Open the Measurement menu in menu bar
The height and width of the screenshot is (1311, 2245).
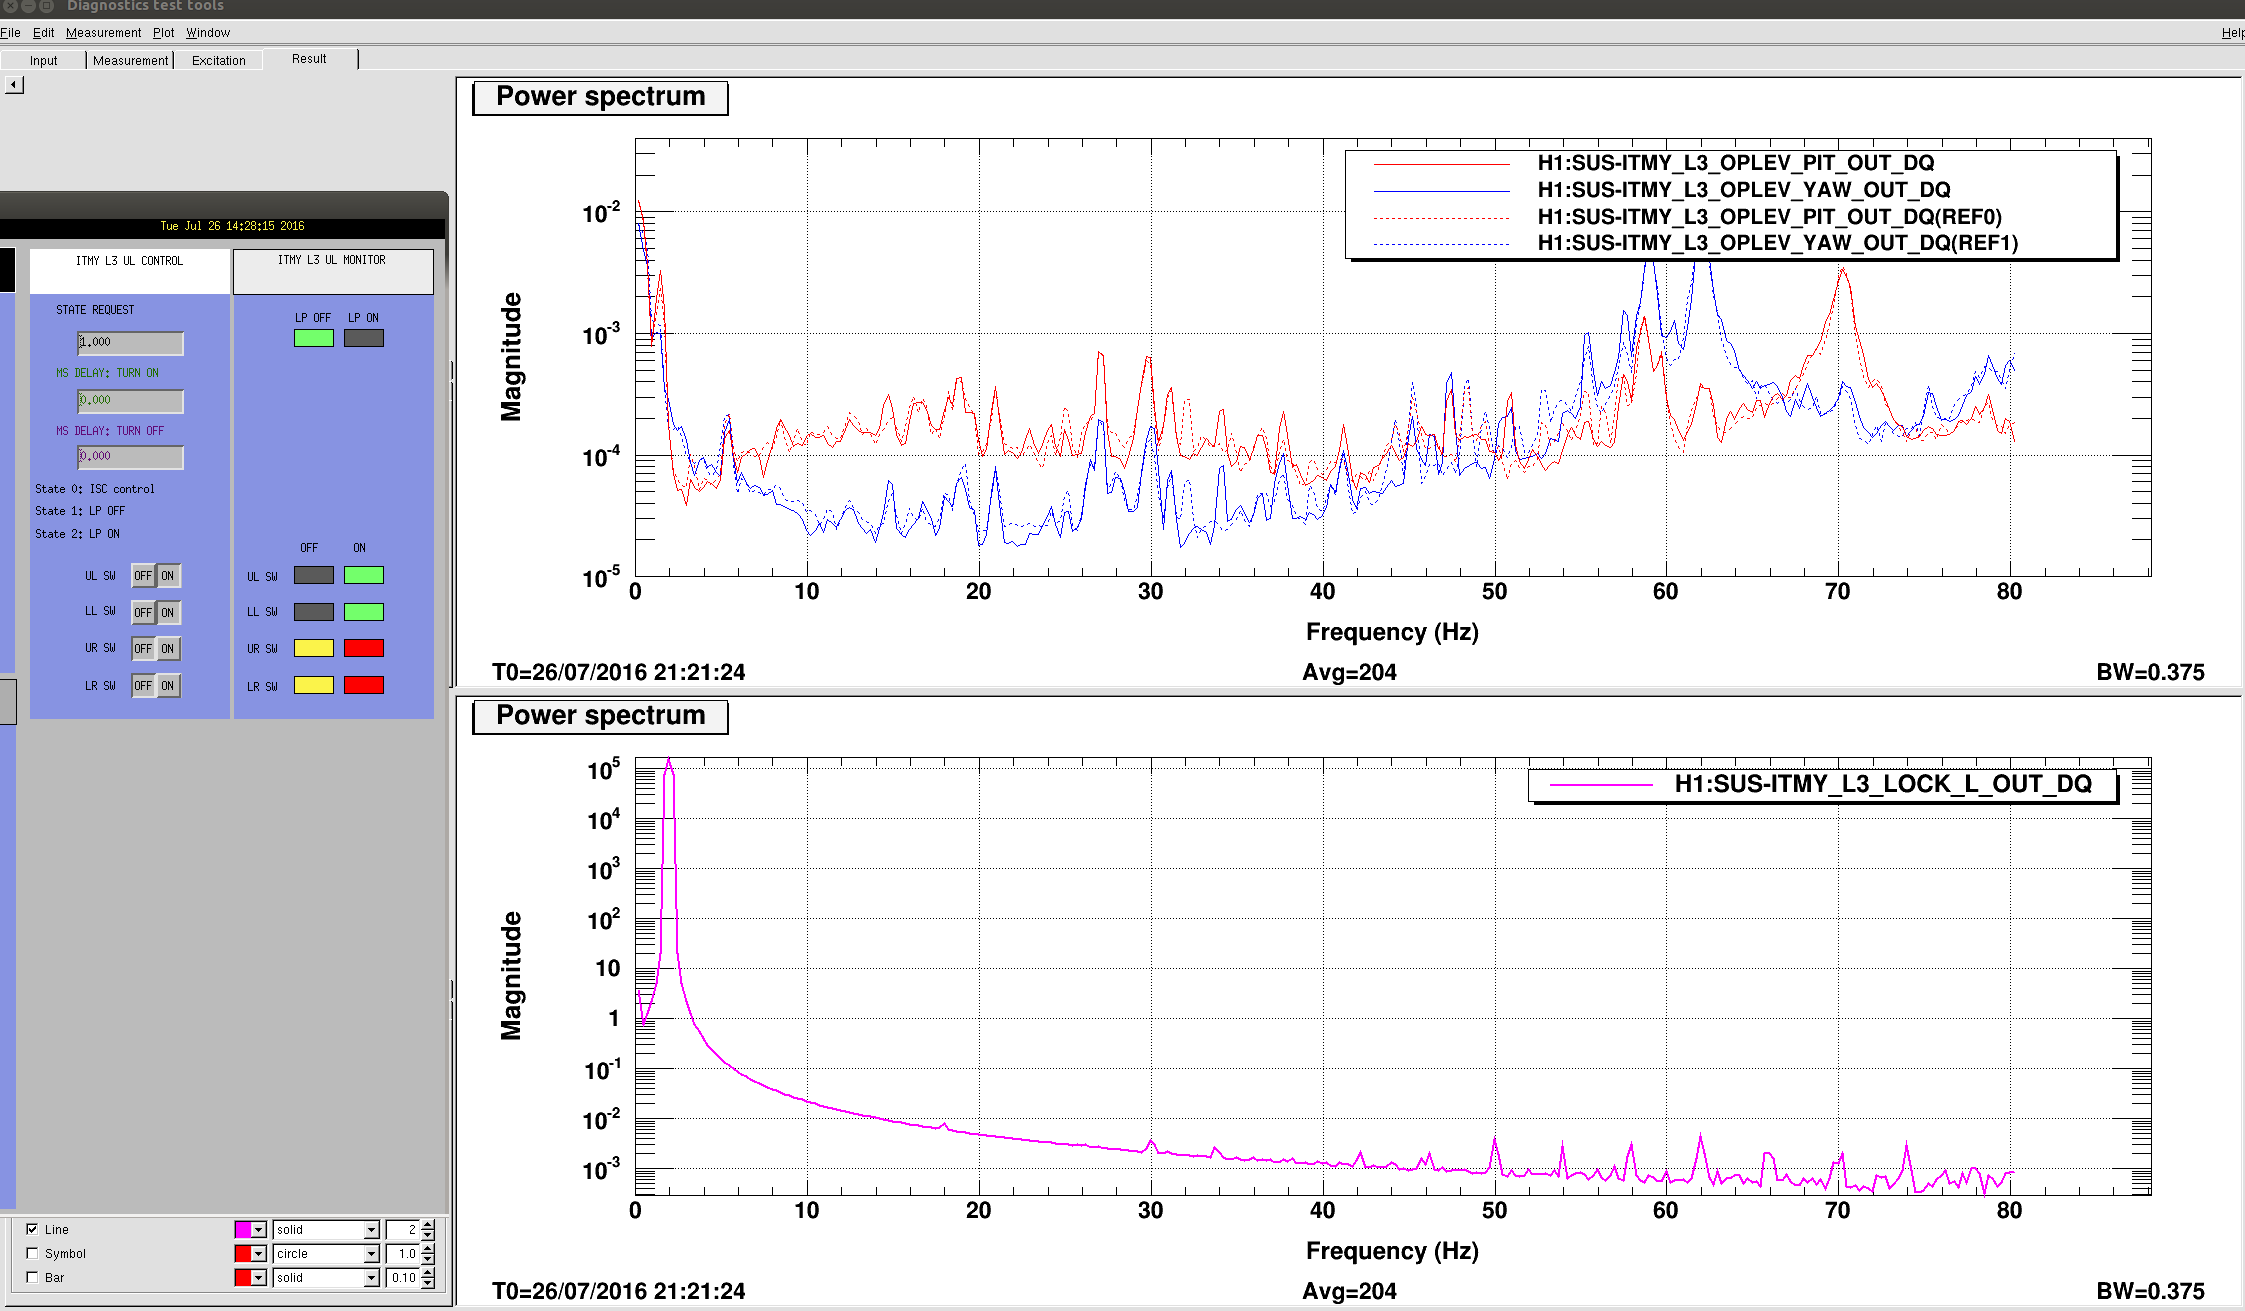[x=103, y=33]
